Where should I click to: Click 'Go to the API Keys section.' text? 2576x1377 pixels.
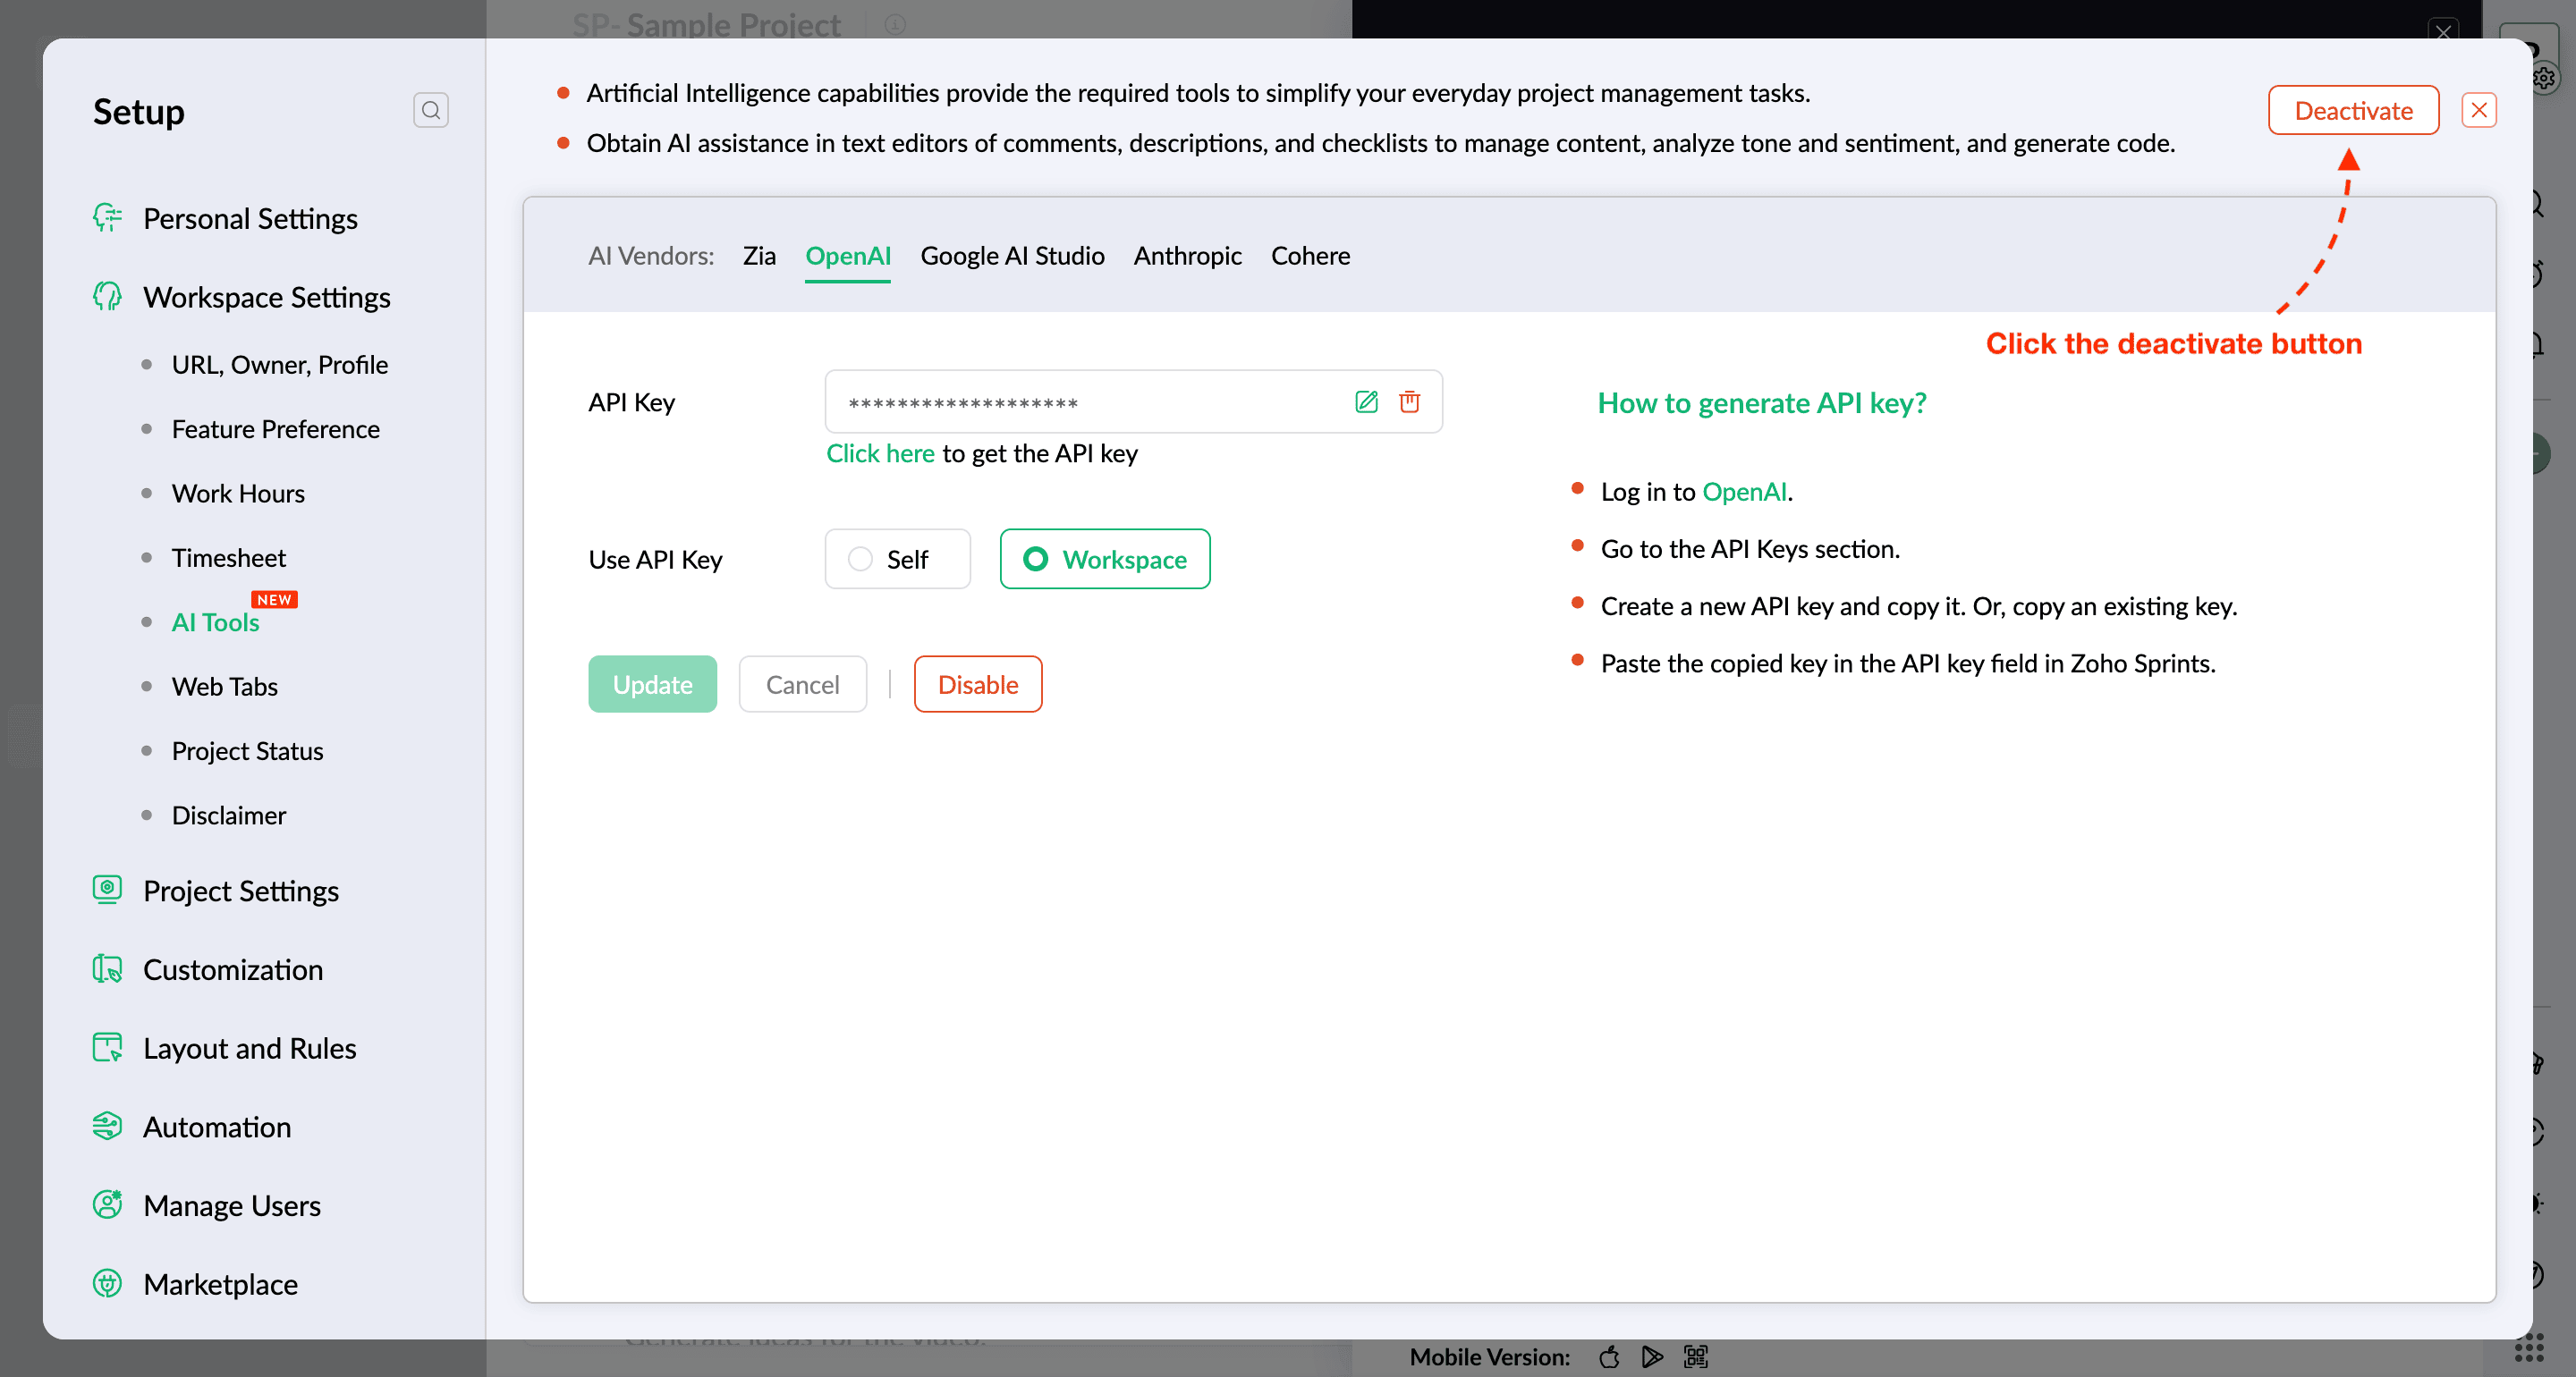1750,548
